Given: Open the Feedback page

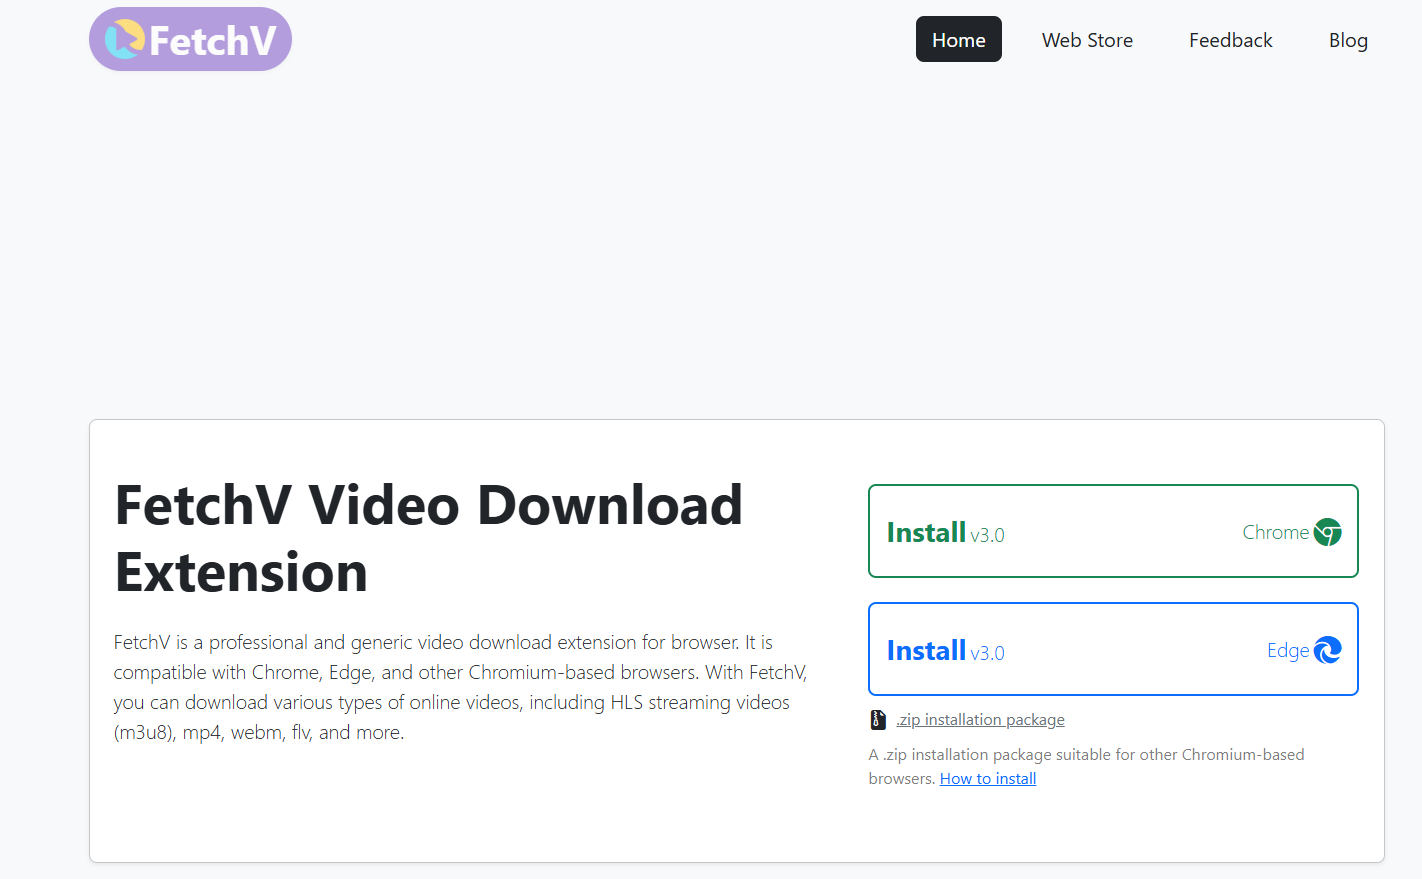Looking at the screenshot, I should [x=1230, y=40].
